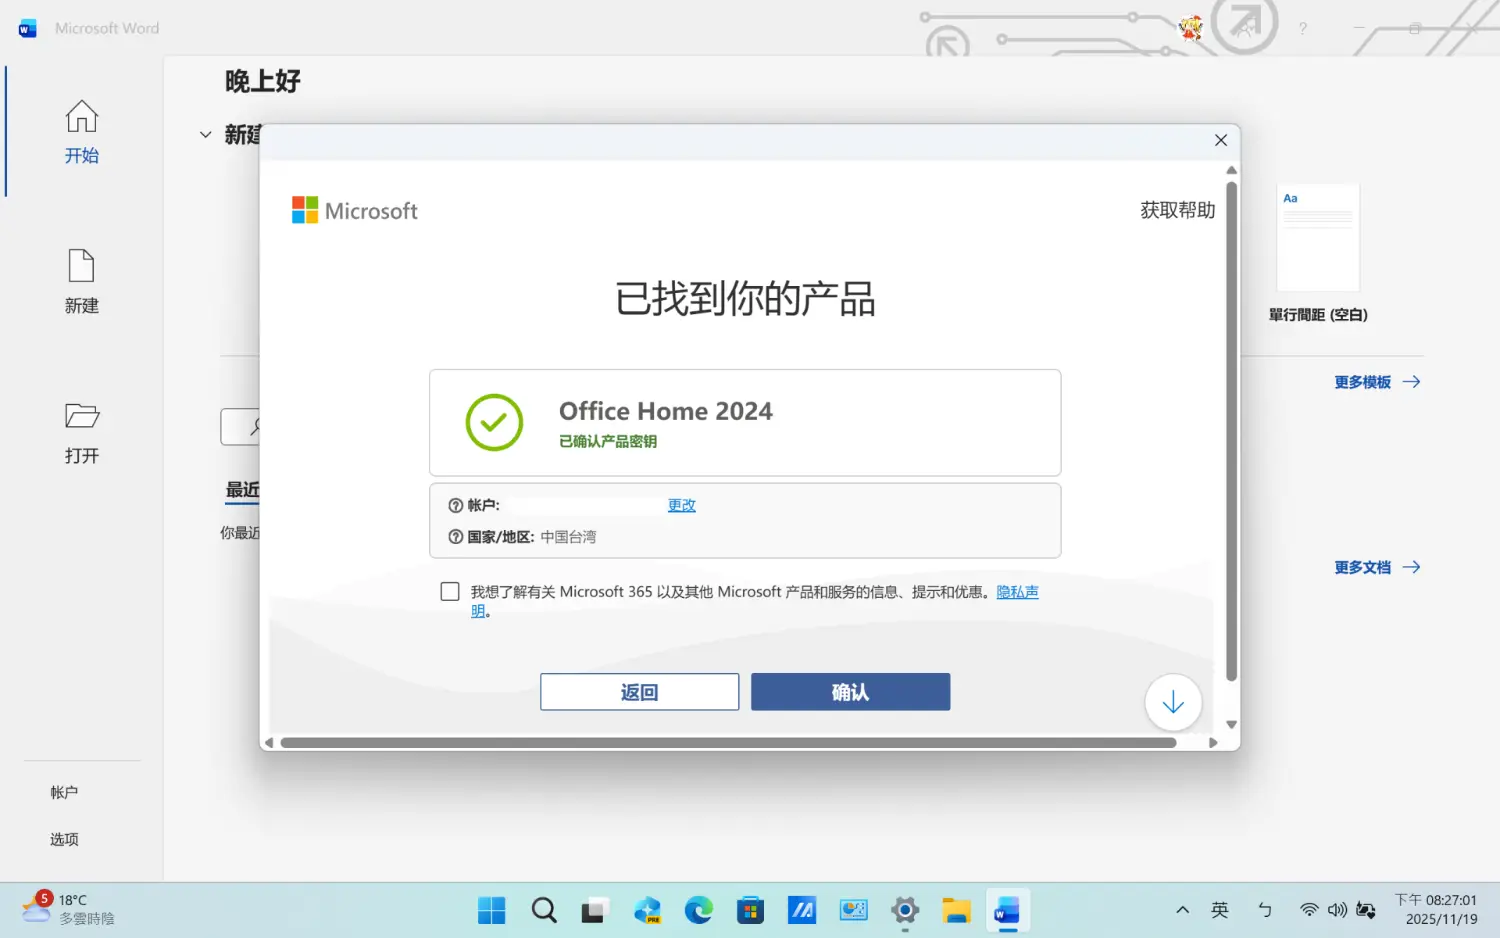
Task: Enable the Microsoft 365 offers checkbox
Action: [450, 592]
